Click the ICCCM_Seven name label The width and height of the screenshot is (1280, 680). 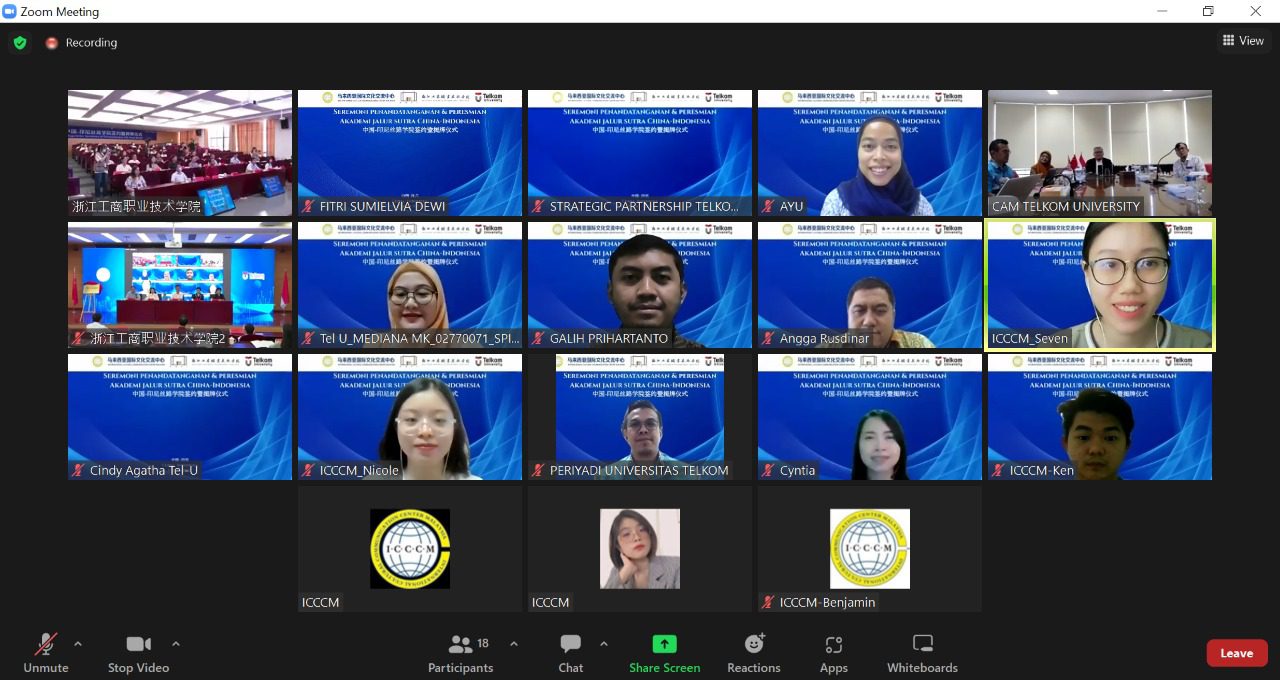[1030, 339]
